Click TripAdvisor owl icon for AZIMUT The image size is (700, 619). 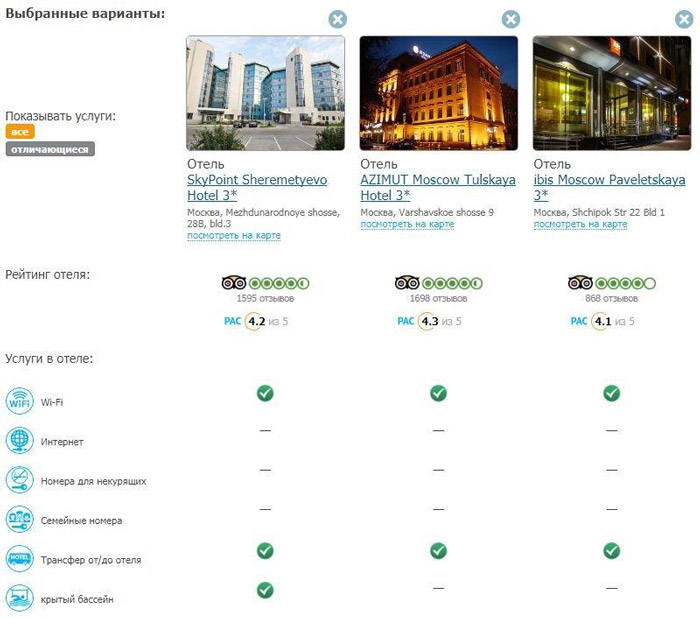pos(407,283)
